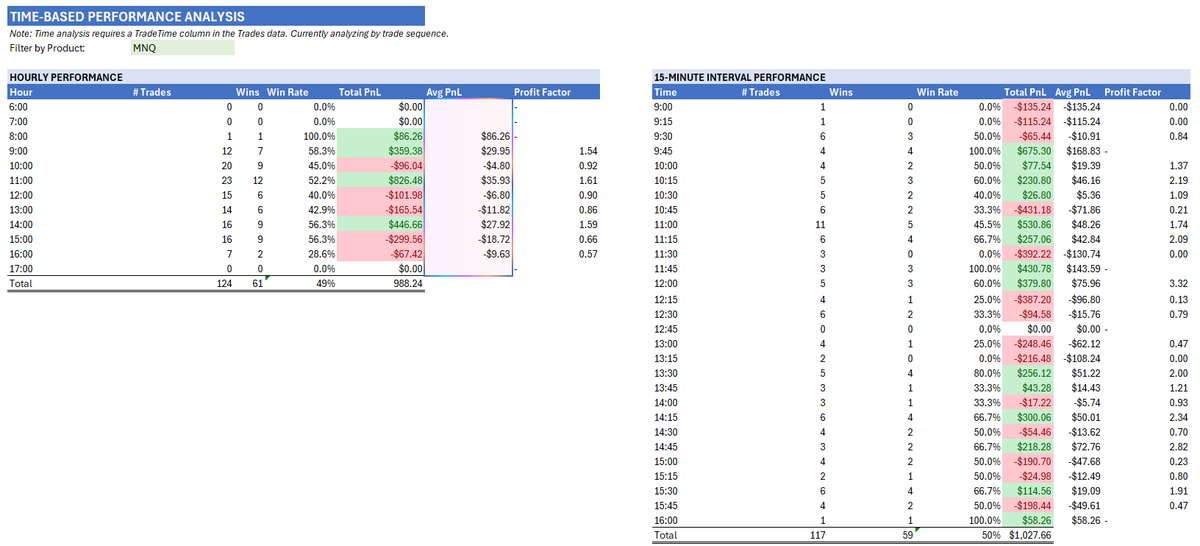
Task: Select the 15-MINUTE INTERVAL PERFORMANCE header
Action: (x=920, y=77)
